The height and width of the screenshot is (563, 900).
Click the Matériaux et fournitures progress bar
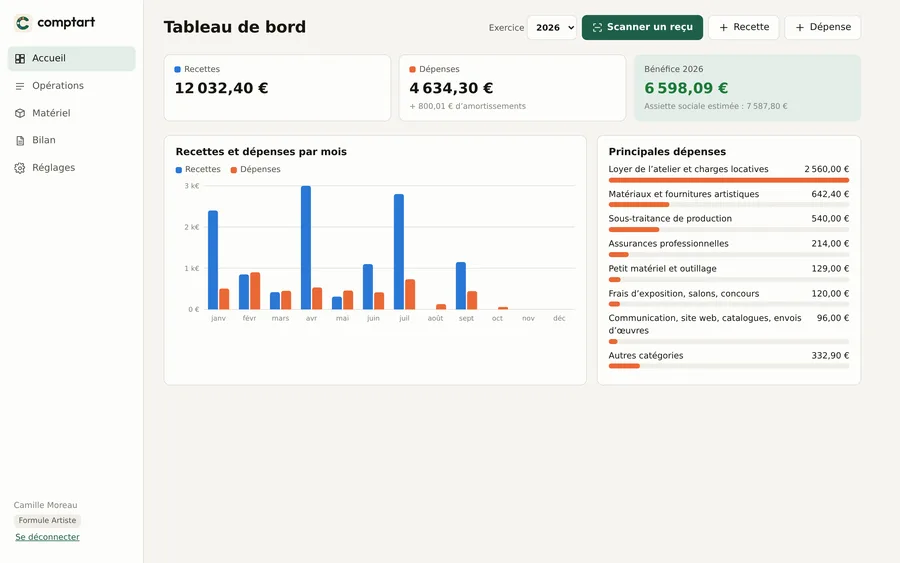coord(728,205)
